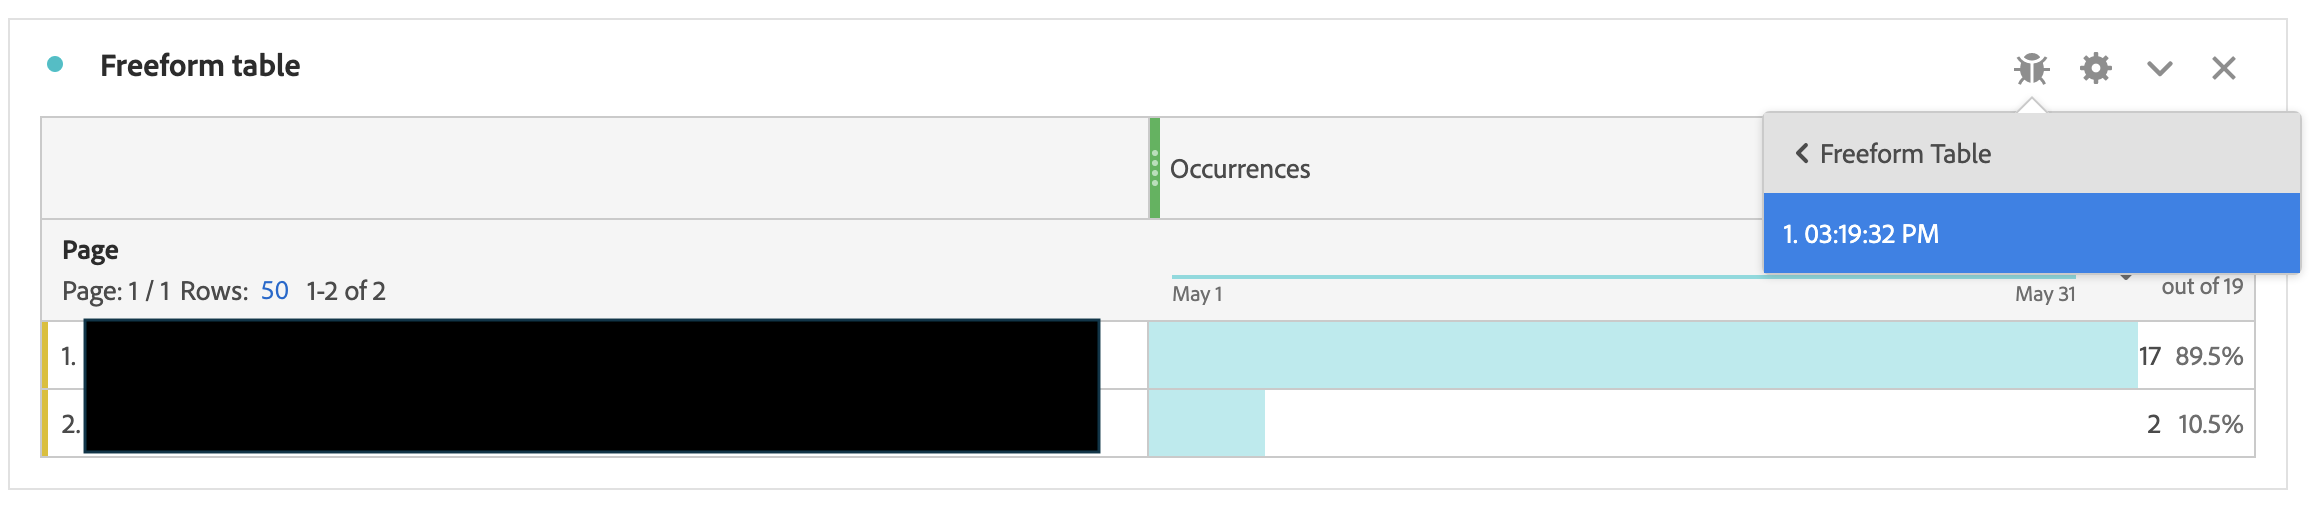
Task: Click the bug debugger icon
Action: (x=2031, y=68)
